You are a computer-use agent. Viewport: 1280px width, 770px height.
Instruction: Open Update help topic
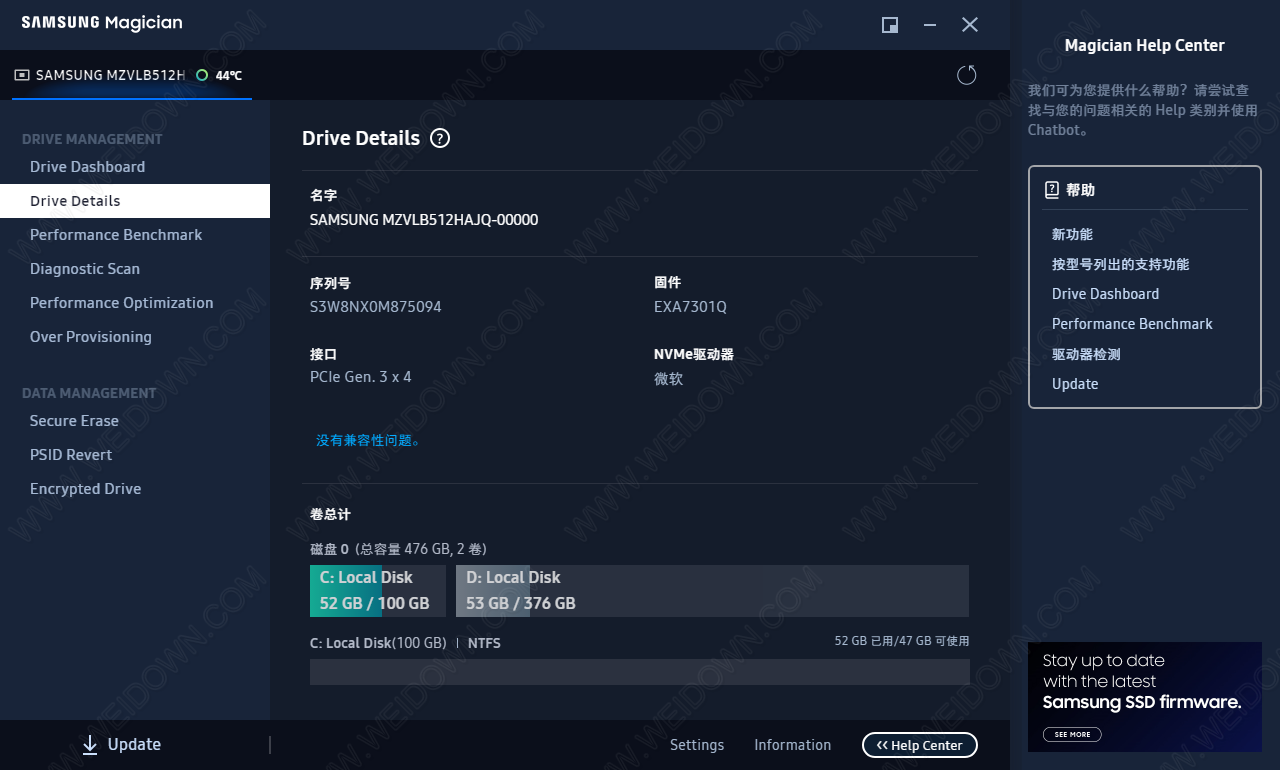(x=1075, y=384)
